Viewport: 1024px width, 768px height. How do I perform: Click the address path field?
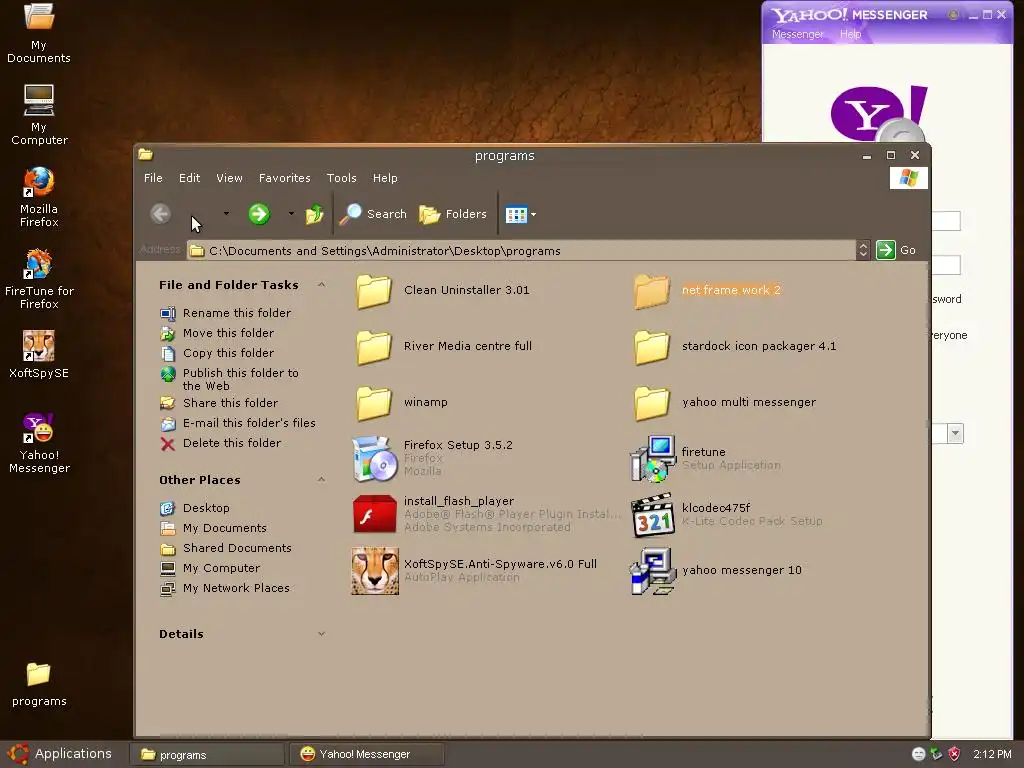[521, 251]
